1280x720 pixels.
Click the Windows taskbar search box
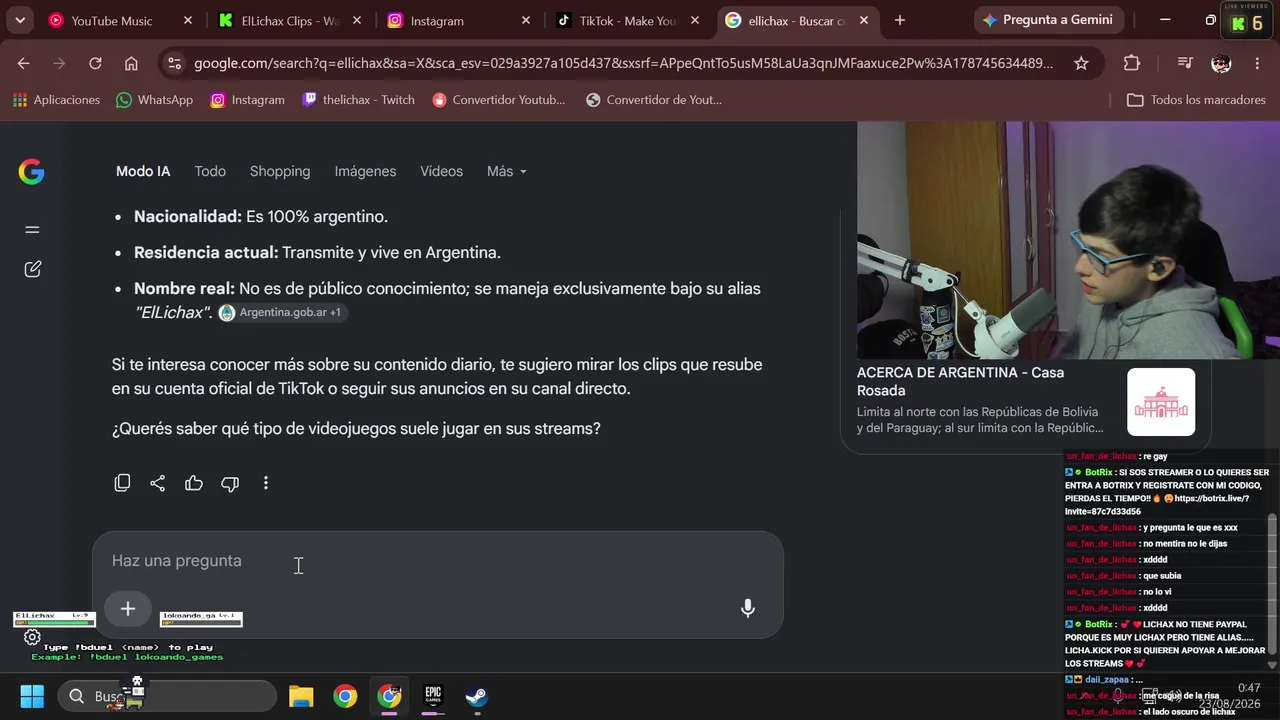(x=168, y=696)
